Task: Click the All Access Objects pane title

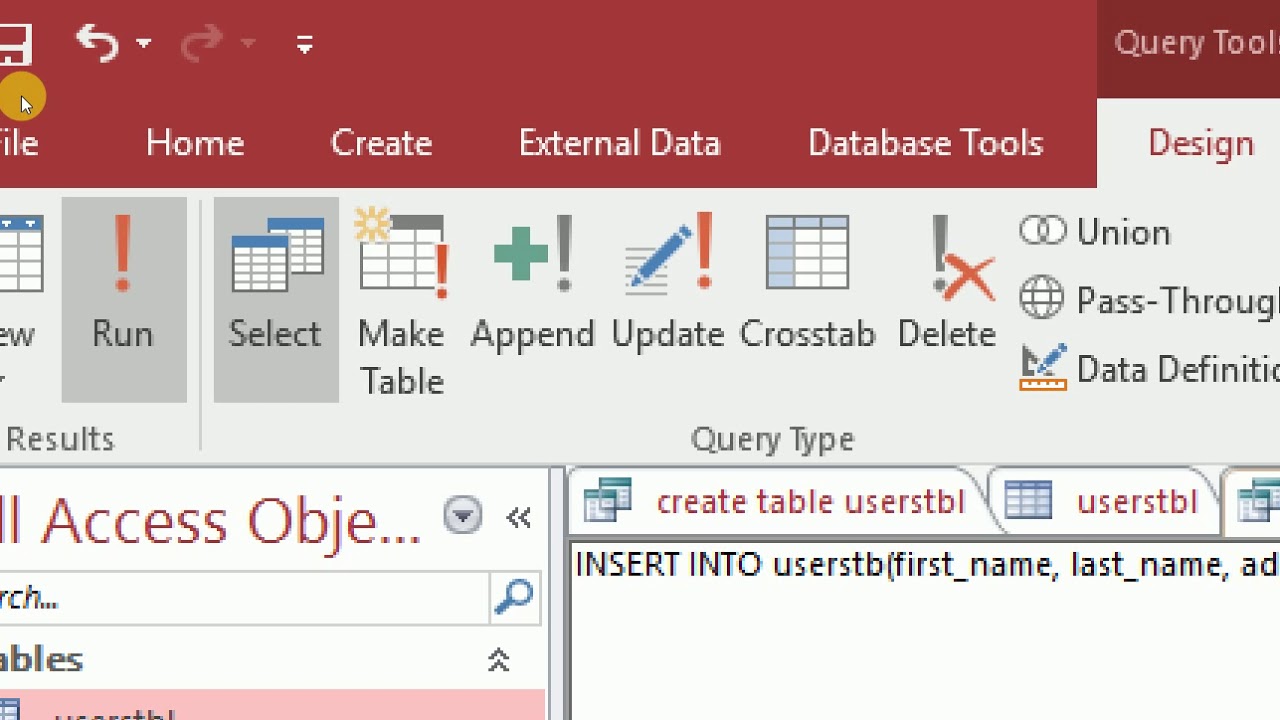Action: (211, 520)
